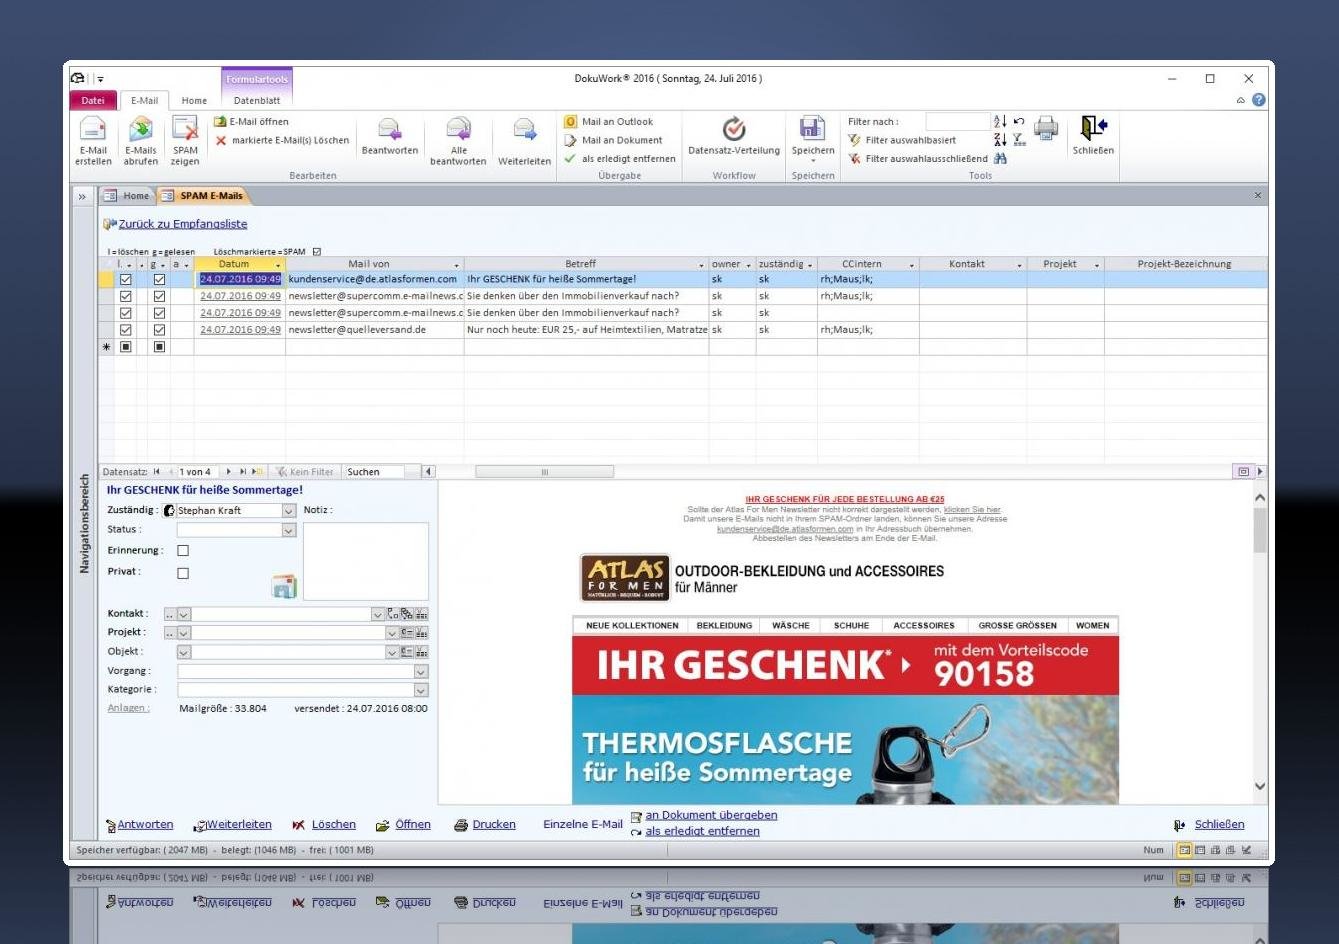This screenshot has height=944, width=1339.
Task: Click an Dokument übergeben link
Action: [x=711, y=815]
